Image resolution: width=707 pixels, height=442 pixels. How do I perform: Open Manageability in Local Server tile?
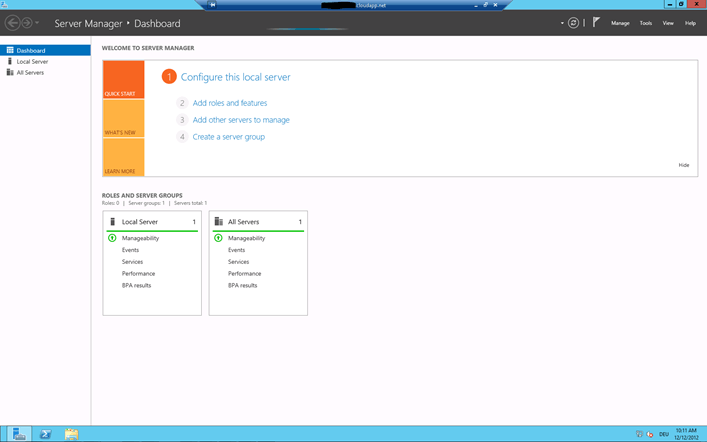140,238
